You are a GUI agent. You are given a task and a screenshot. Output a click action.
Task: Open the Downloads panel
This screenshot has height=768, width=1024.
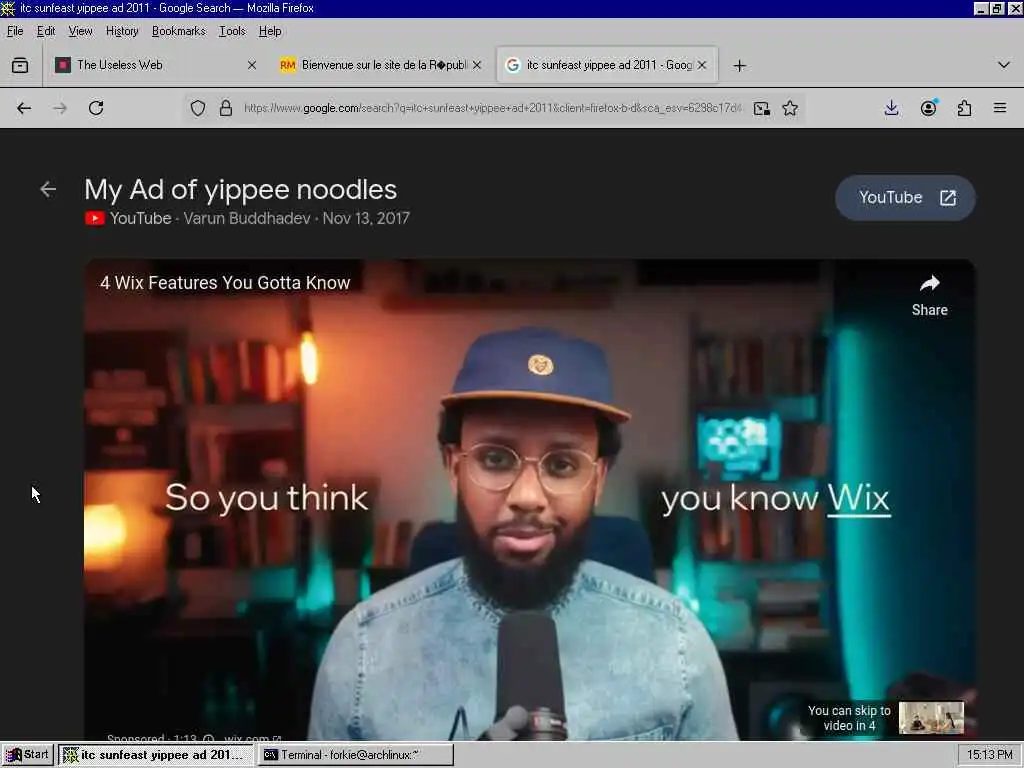pyautogui.click(x=891, y=108)
